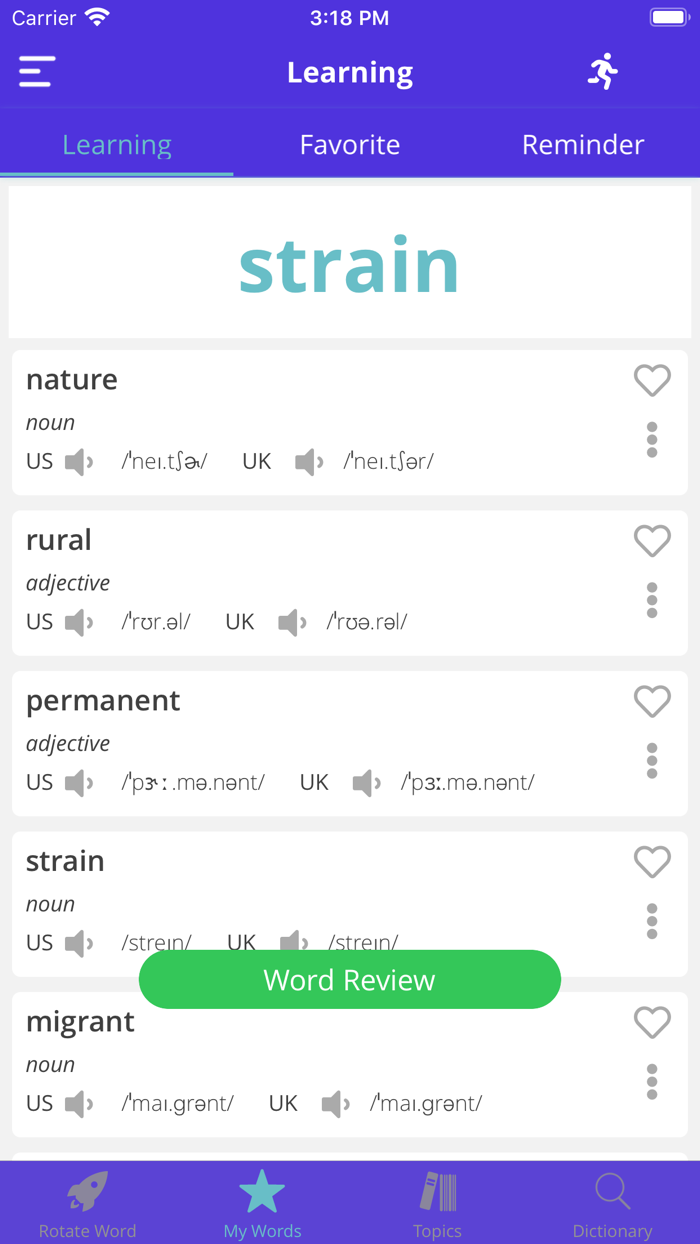Viewport: 700px width, 1244px height.
Task: Open the Dictionary search in bottom bar
Action: tap(612, 1201)
